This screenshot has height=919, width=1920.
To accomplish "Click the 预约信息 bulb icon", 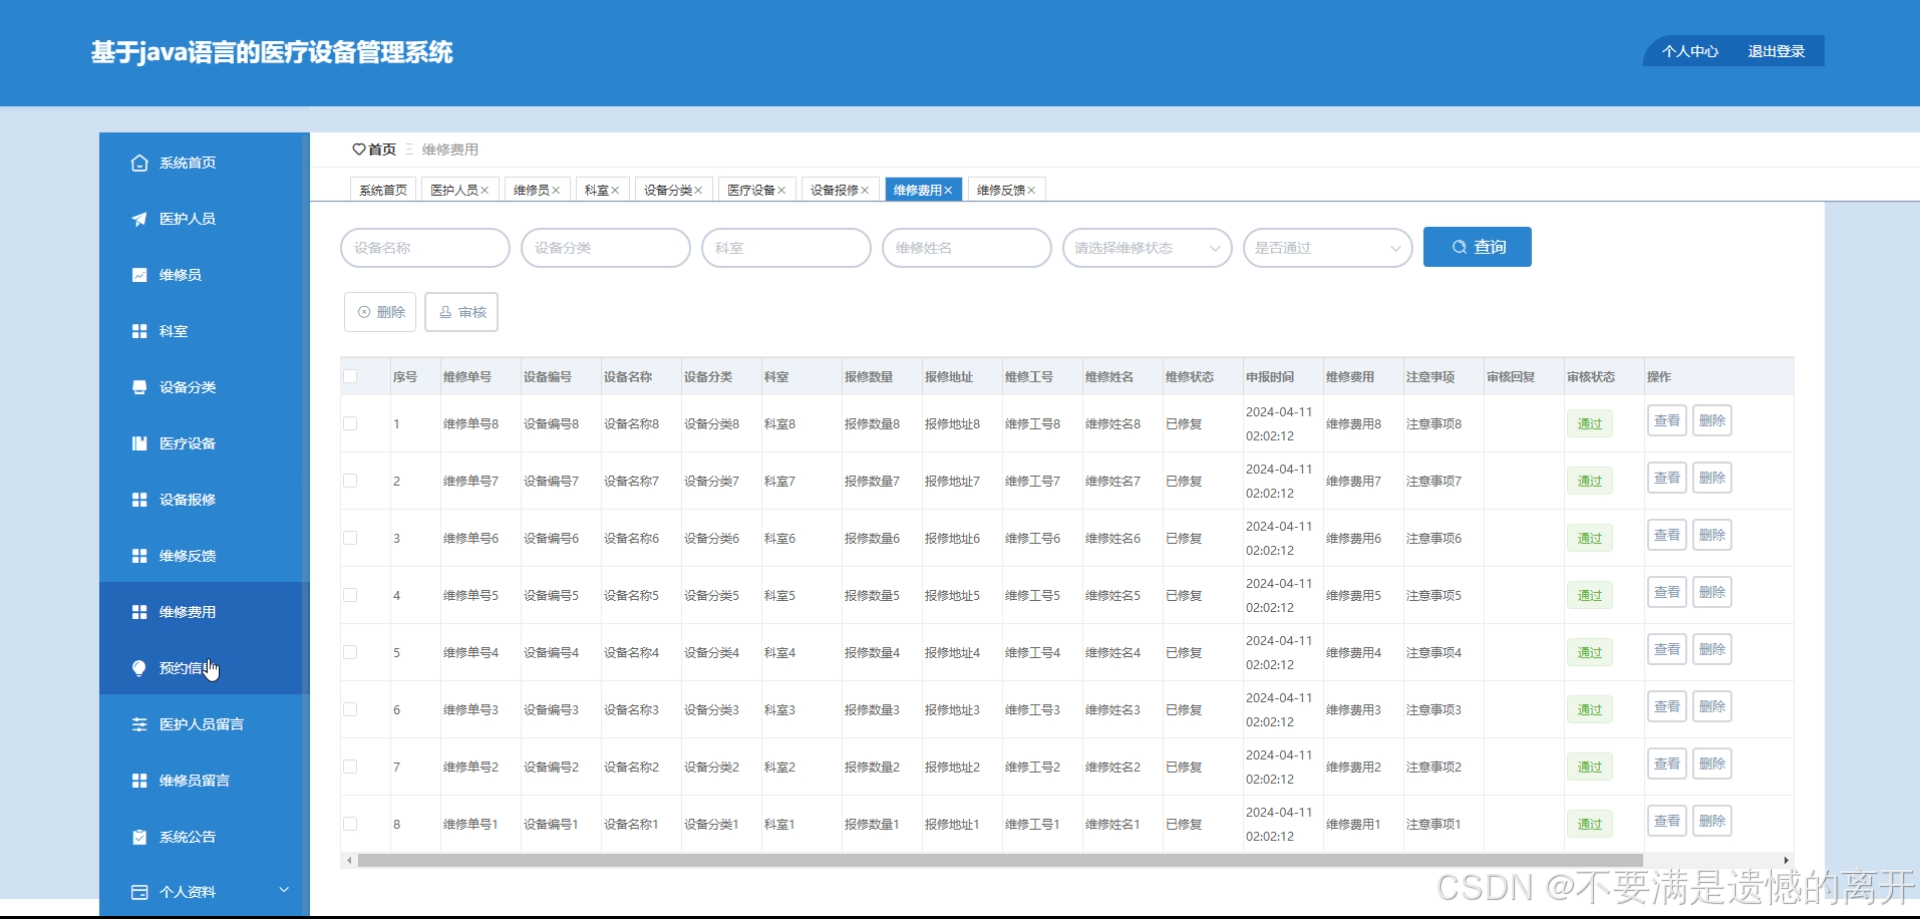I will tap(139, 668).
